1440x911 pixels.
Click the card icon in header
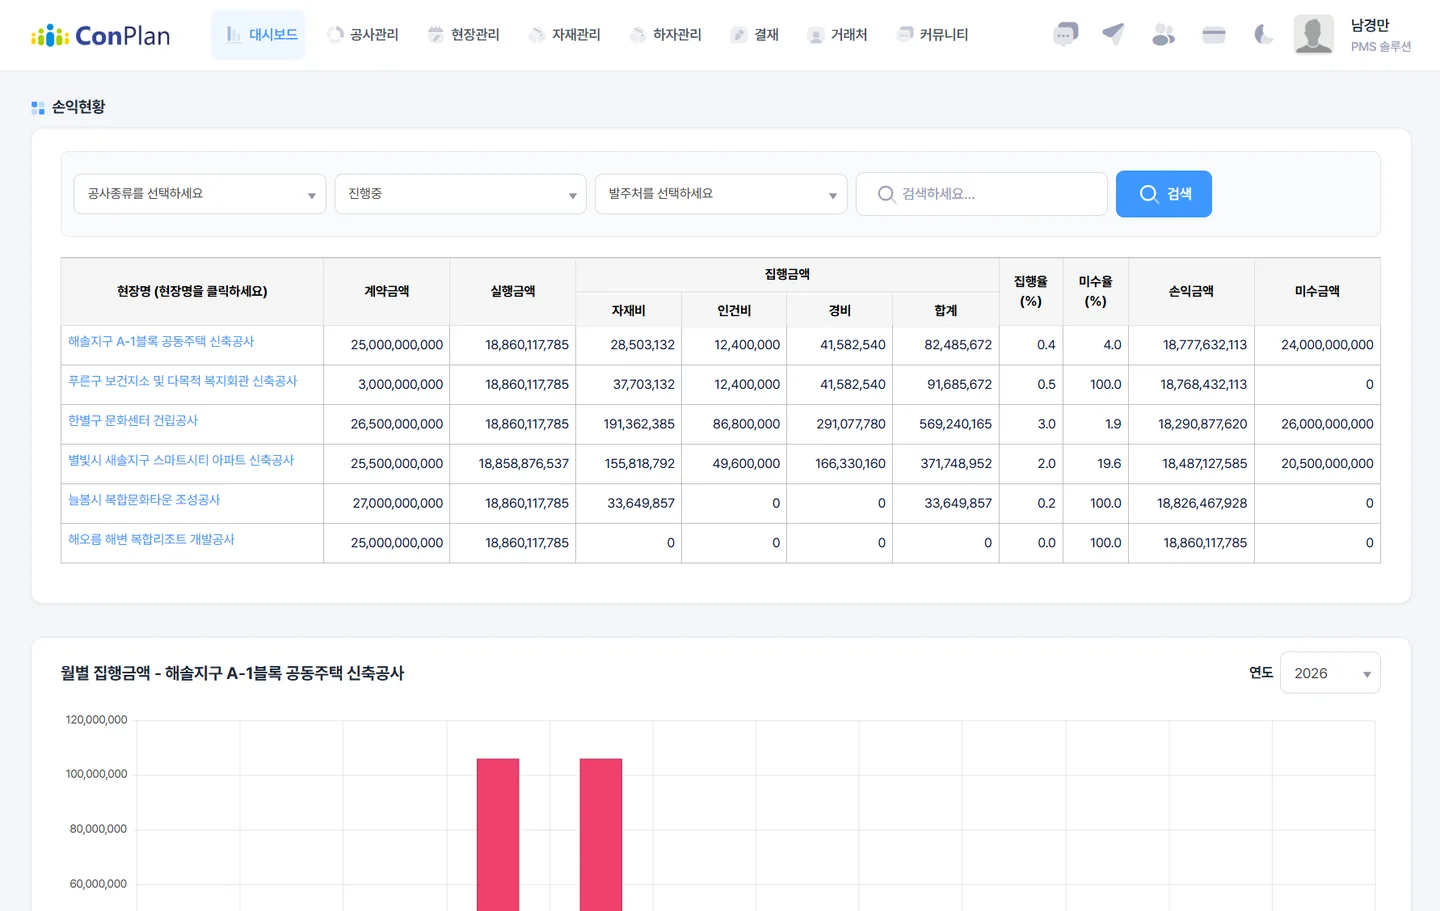coord(1214,35)
